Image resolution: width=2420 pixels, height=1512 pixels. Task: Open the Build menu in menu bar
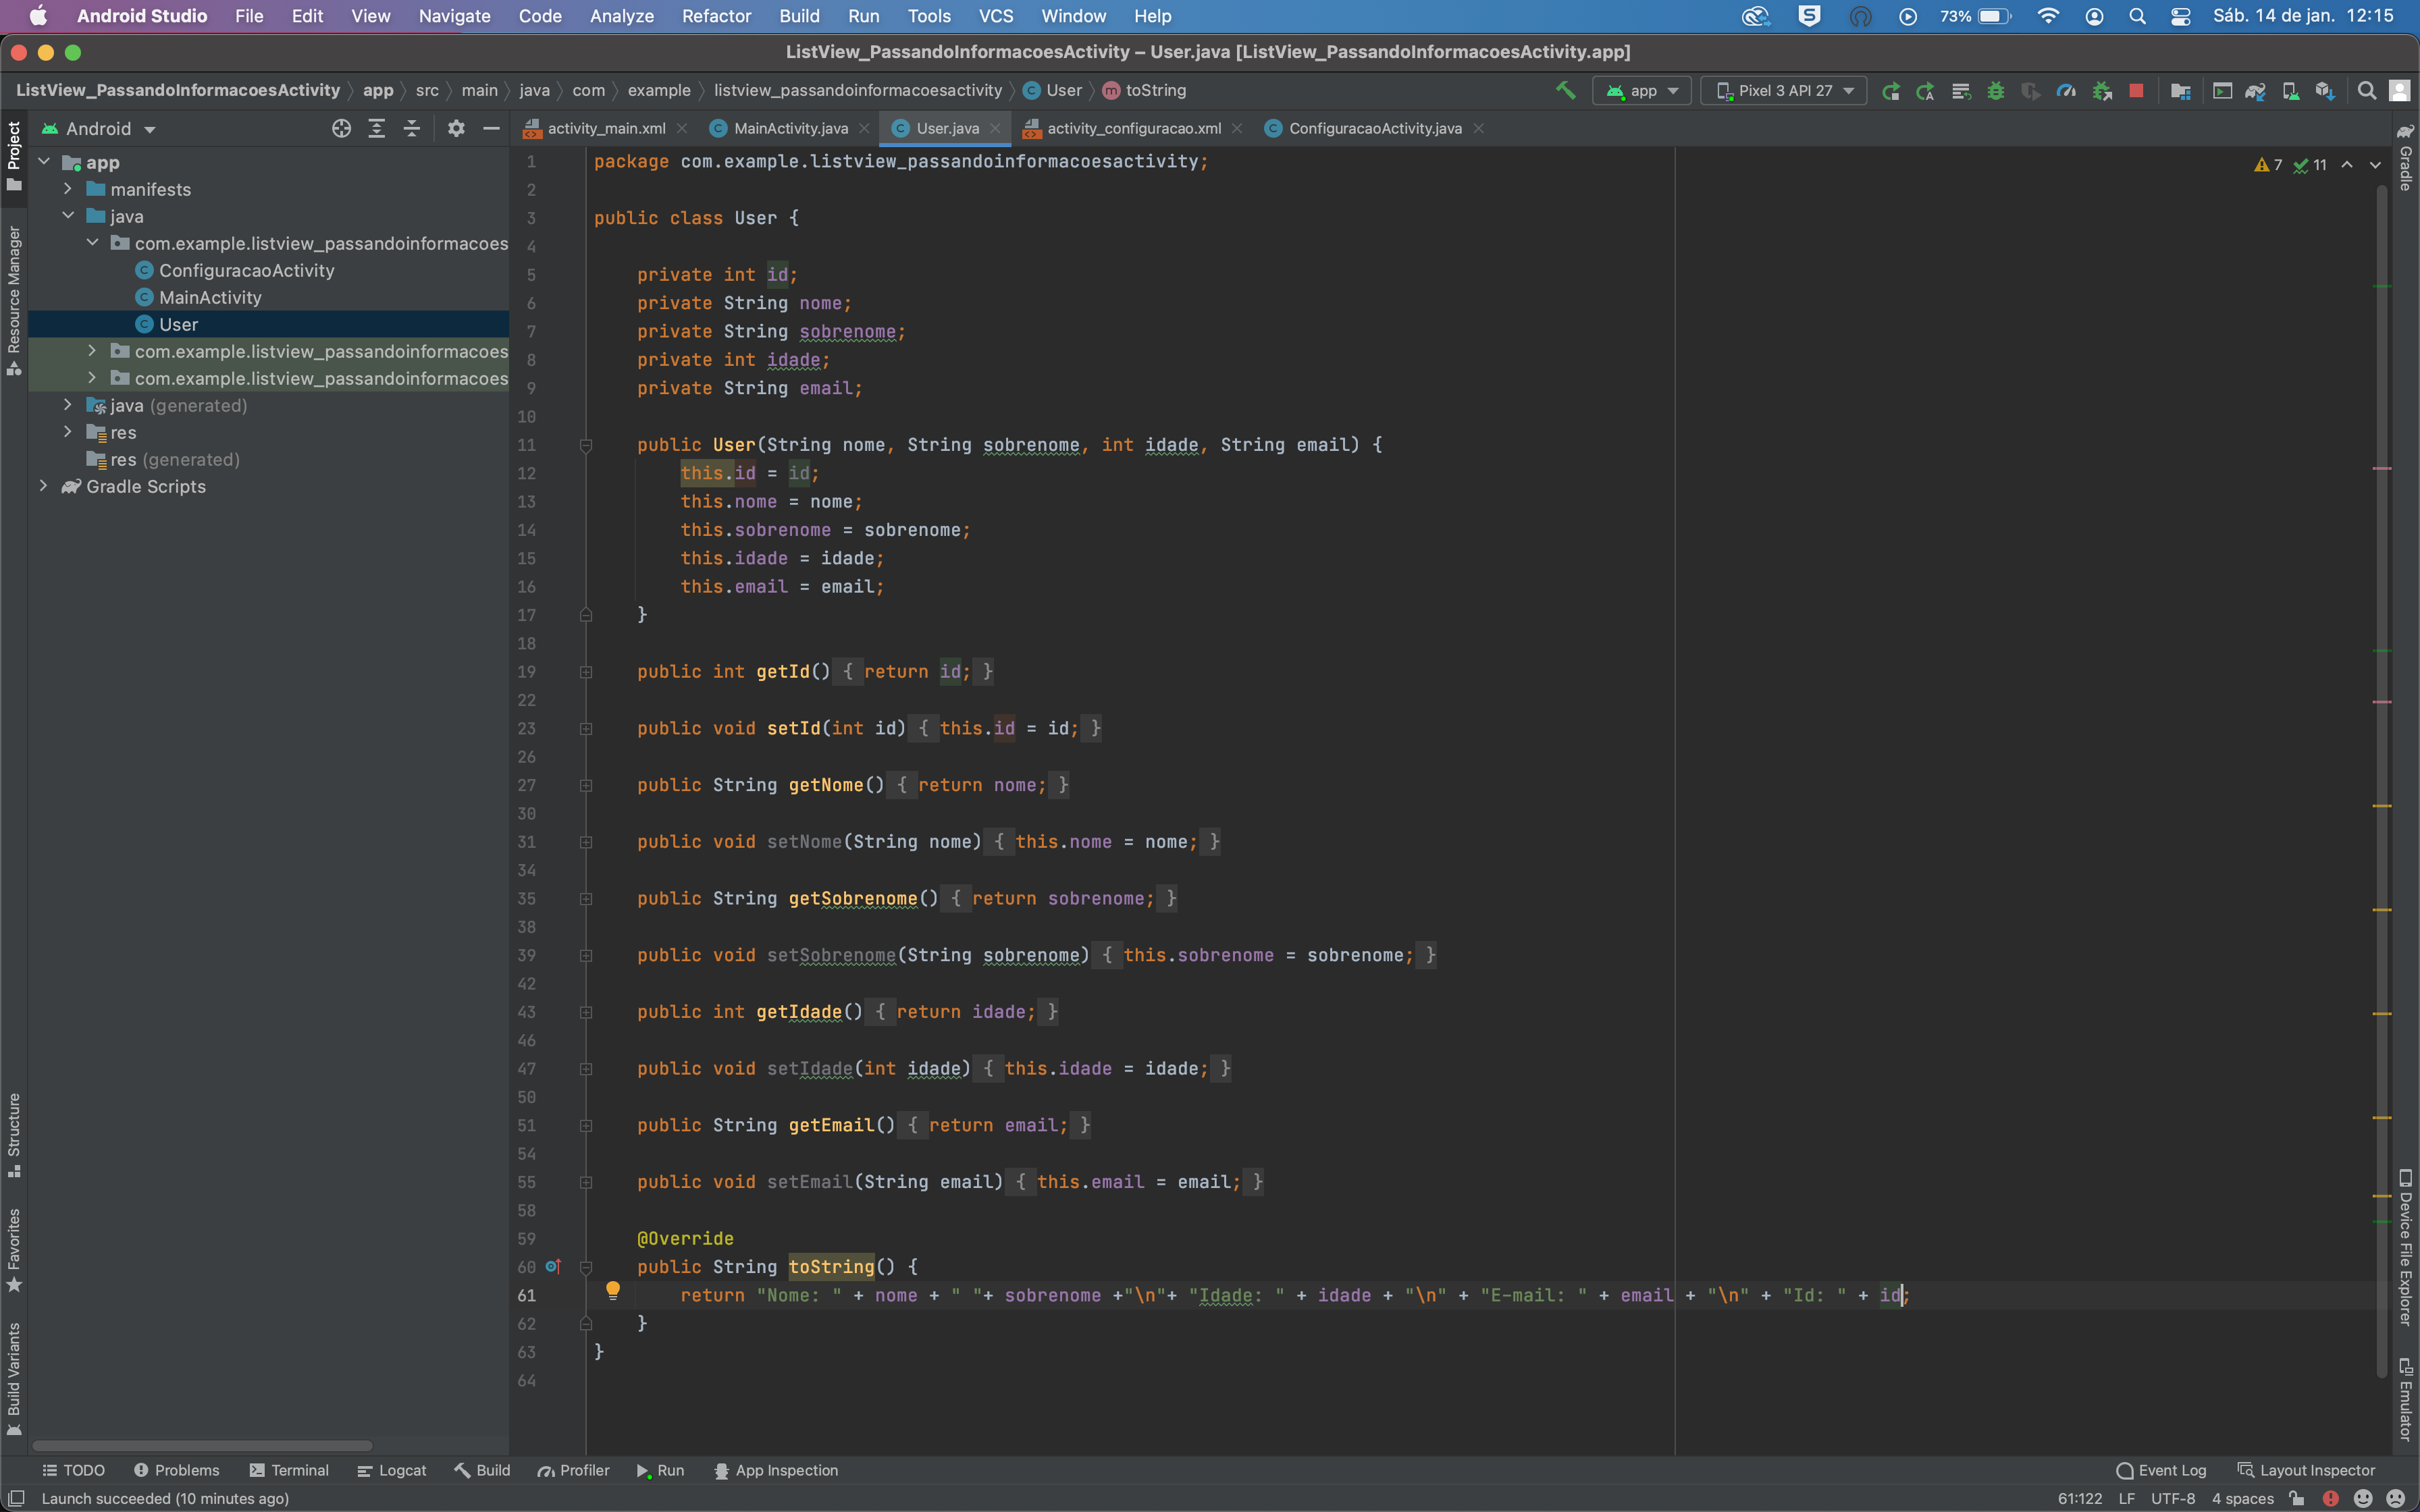pos(799,16)
